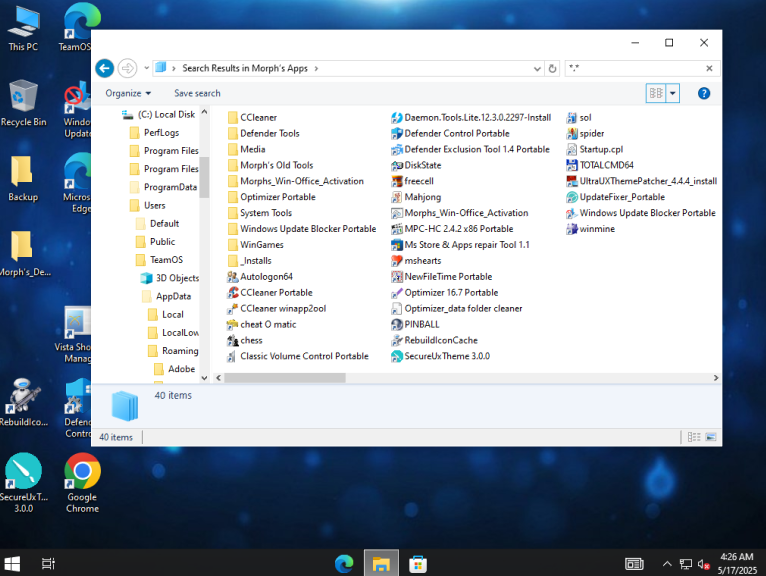Screen dimensions: 766x576
Task: Select cheat O matic item
Action: pyautogui.click(x=262, y=324)
